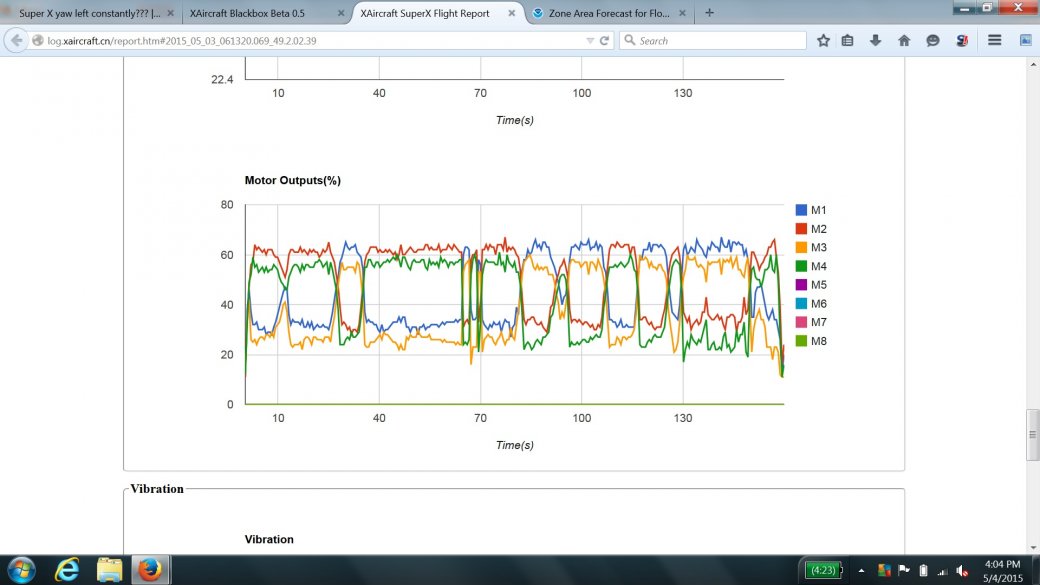Click the orange M3 legend swatch
This screenshot has height=585, width=1040.
[801, 247]
